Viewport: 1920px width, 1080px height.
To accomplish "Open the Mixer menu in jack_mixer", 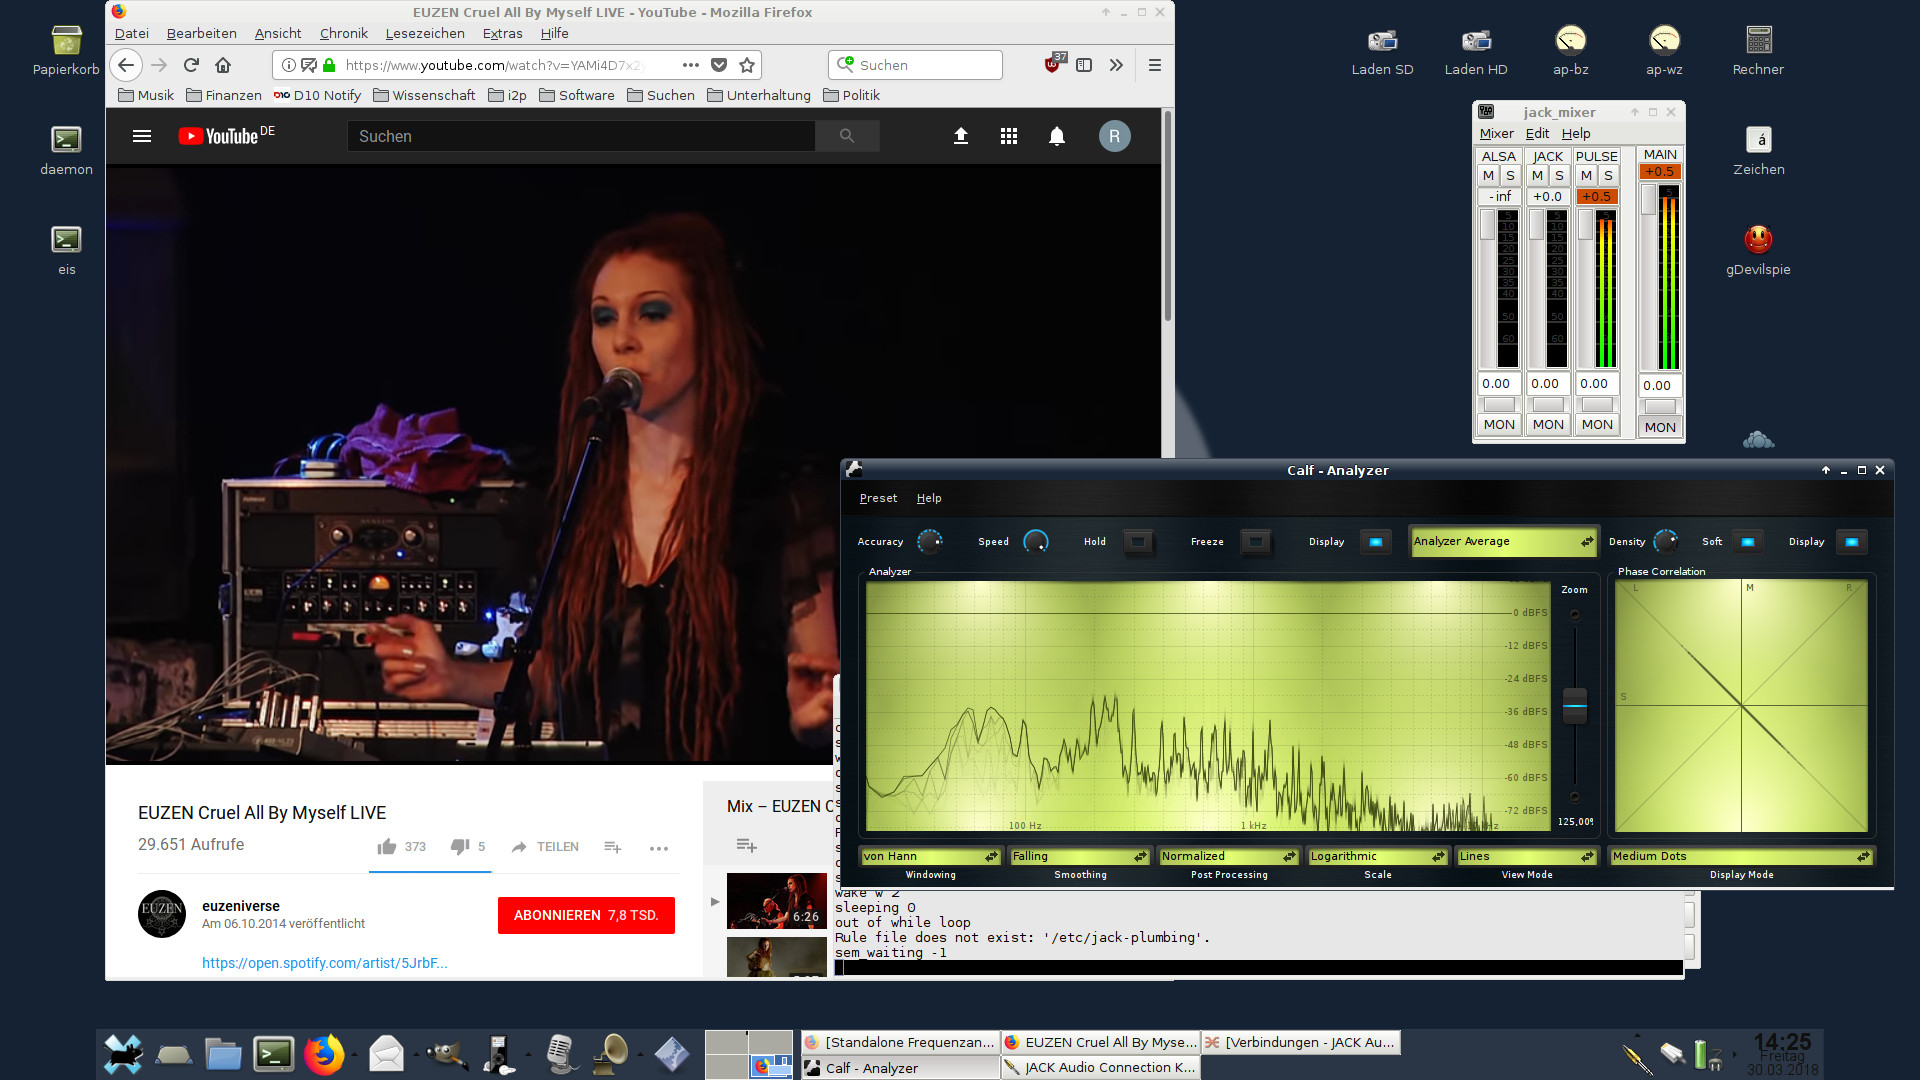I will tap(1496, 134).
